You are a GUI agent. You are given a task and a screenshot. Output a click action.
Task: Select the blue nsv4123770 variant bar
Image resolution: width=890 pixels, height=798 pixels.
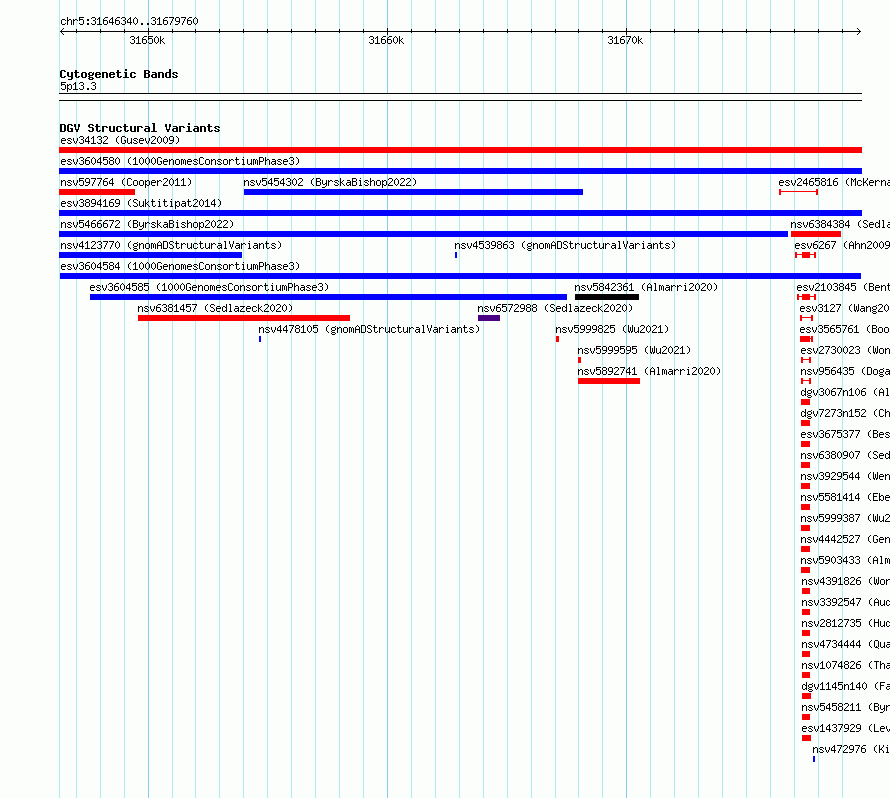150,255
